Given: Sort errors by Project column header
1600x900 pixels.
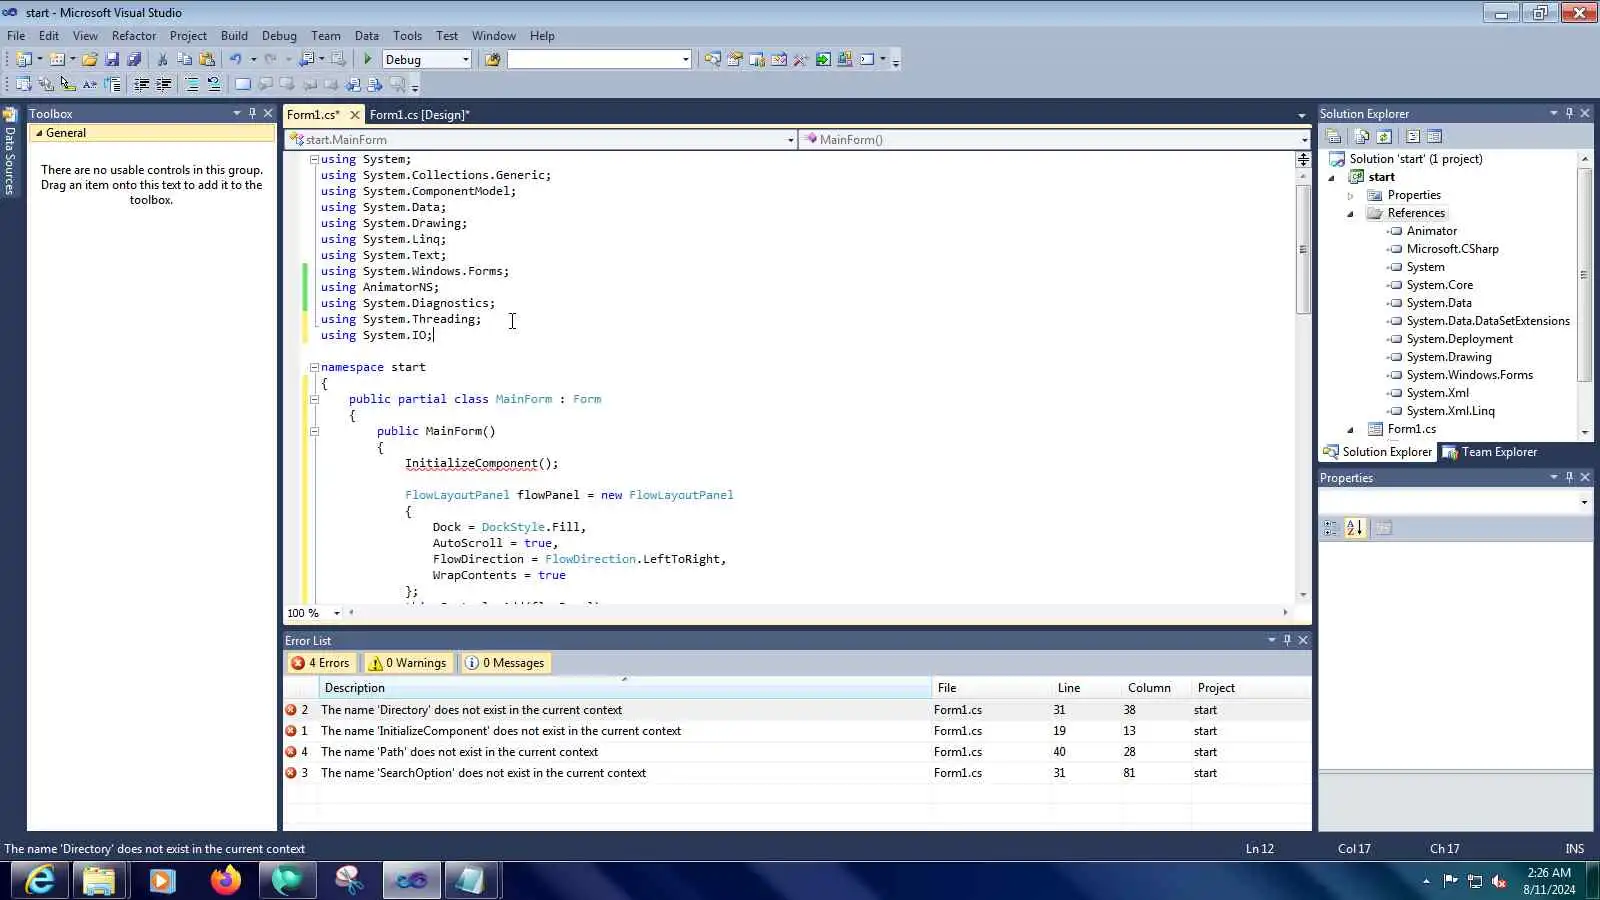Looking at the screenshot, I should [x=1250, y=688].
